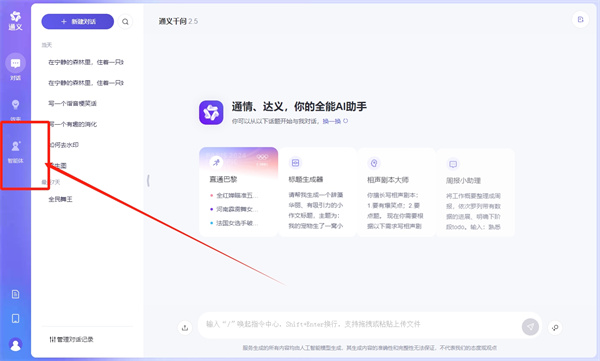Click the 换一换 link to refresh topics

tap(331, 121)
